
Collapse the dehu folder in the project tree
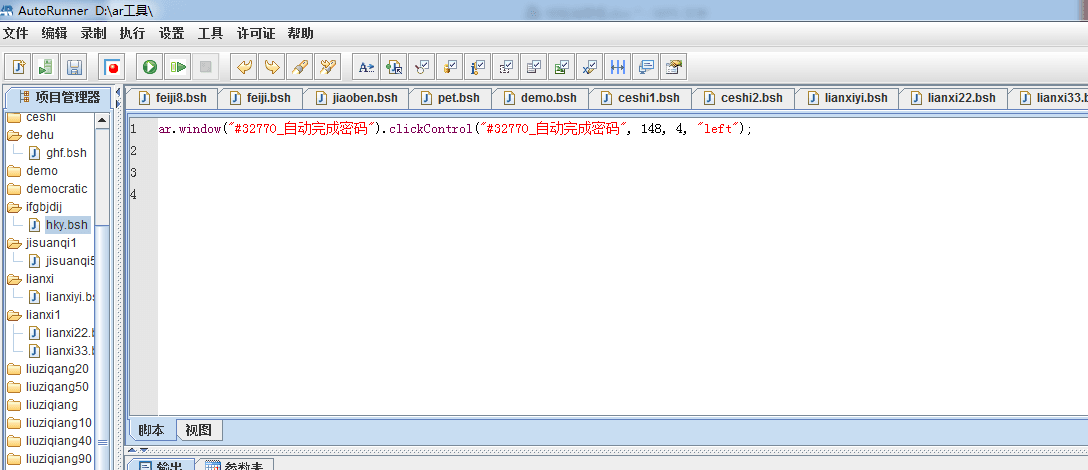[x=14, y=135]
